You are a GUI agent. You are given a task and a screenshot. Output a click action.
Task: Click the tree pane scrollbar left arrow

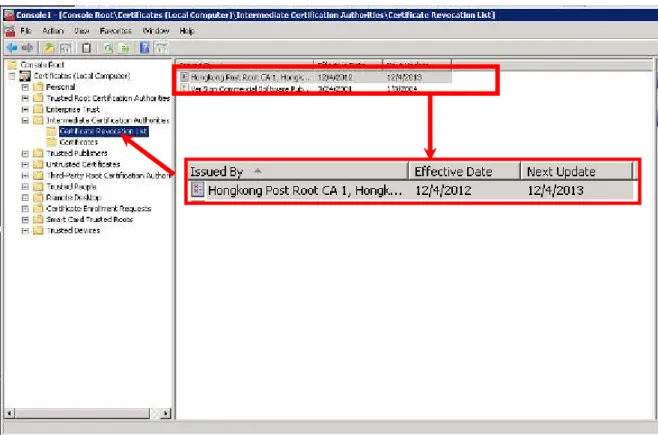[9, 414]
